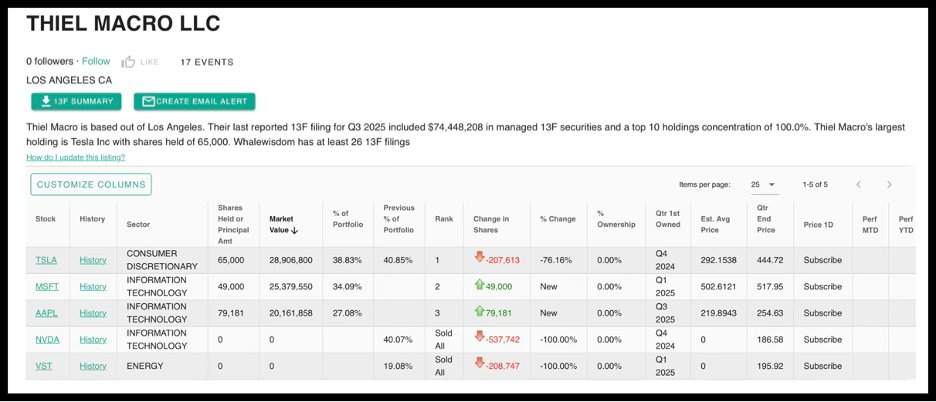The image size is (936, 402).
Task: Click the green up arrow in AAPL row
Action: [480, 312]
